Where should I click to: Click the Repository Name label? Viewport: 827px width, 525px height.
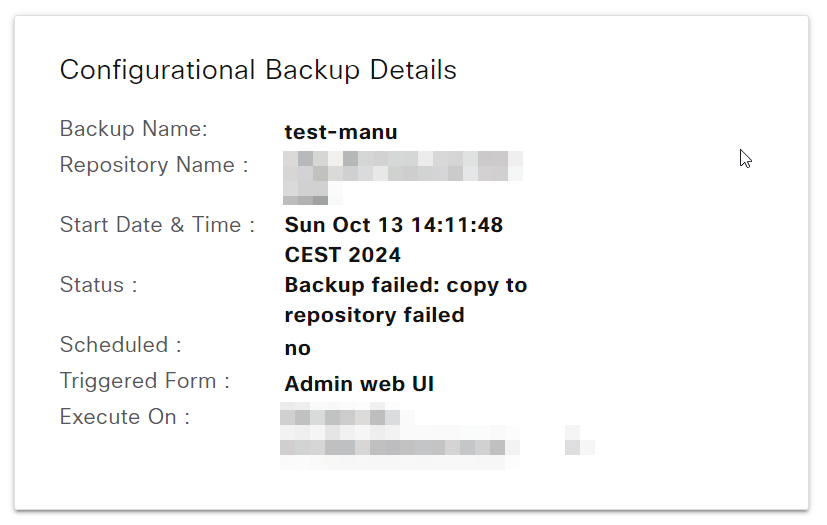tap(153, 165)
